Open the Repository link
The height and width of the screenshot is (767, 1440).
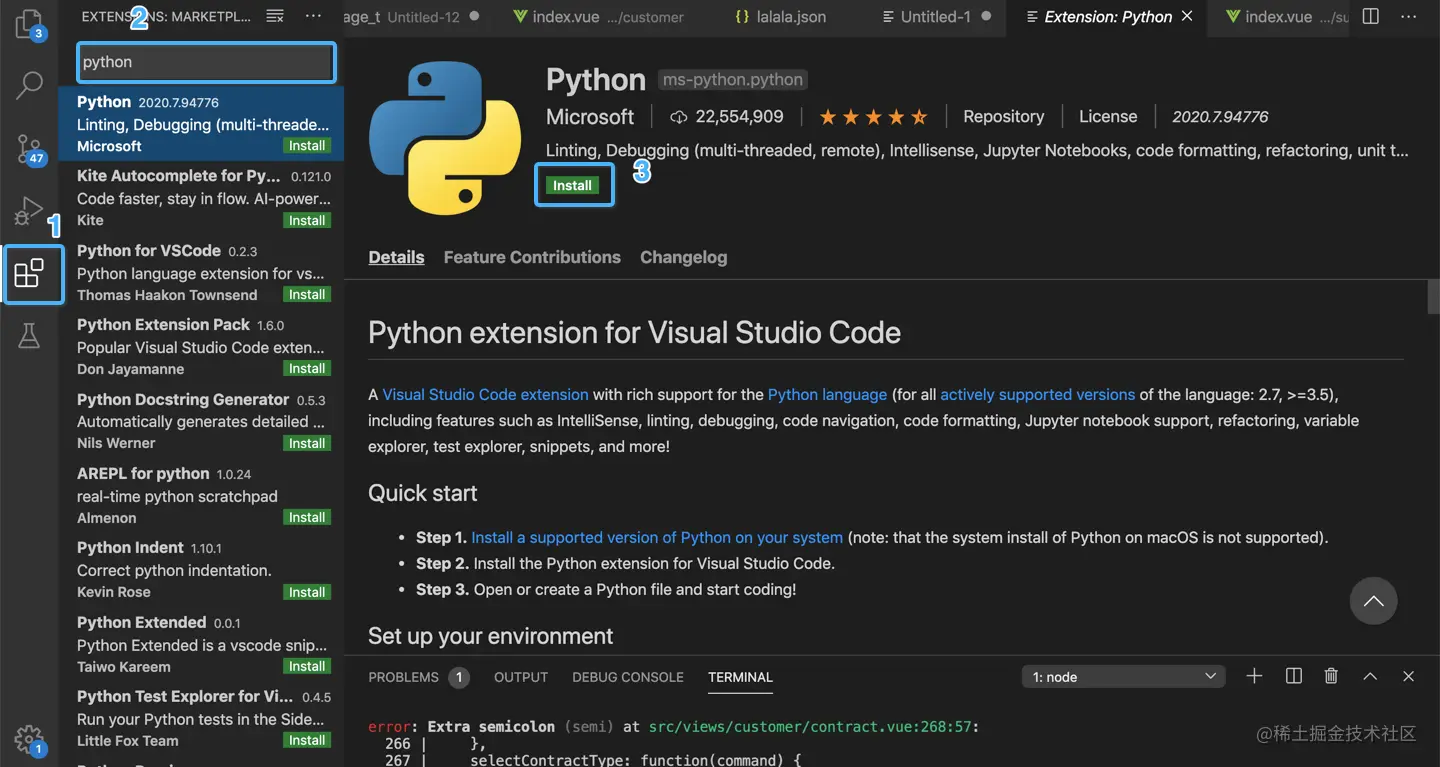(1003, 117)
